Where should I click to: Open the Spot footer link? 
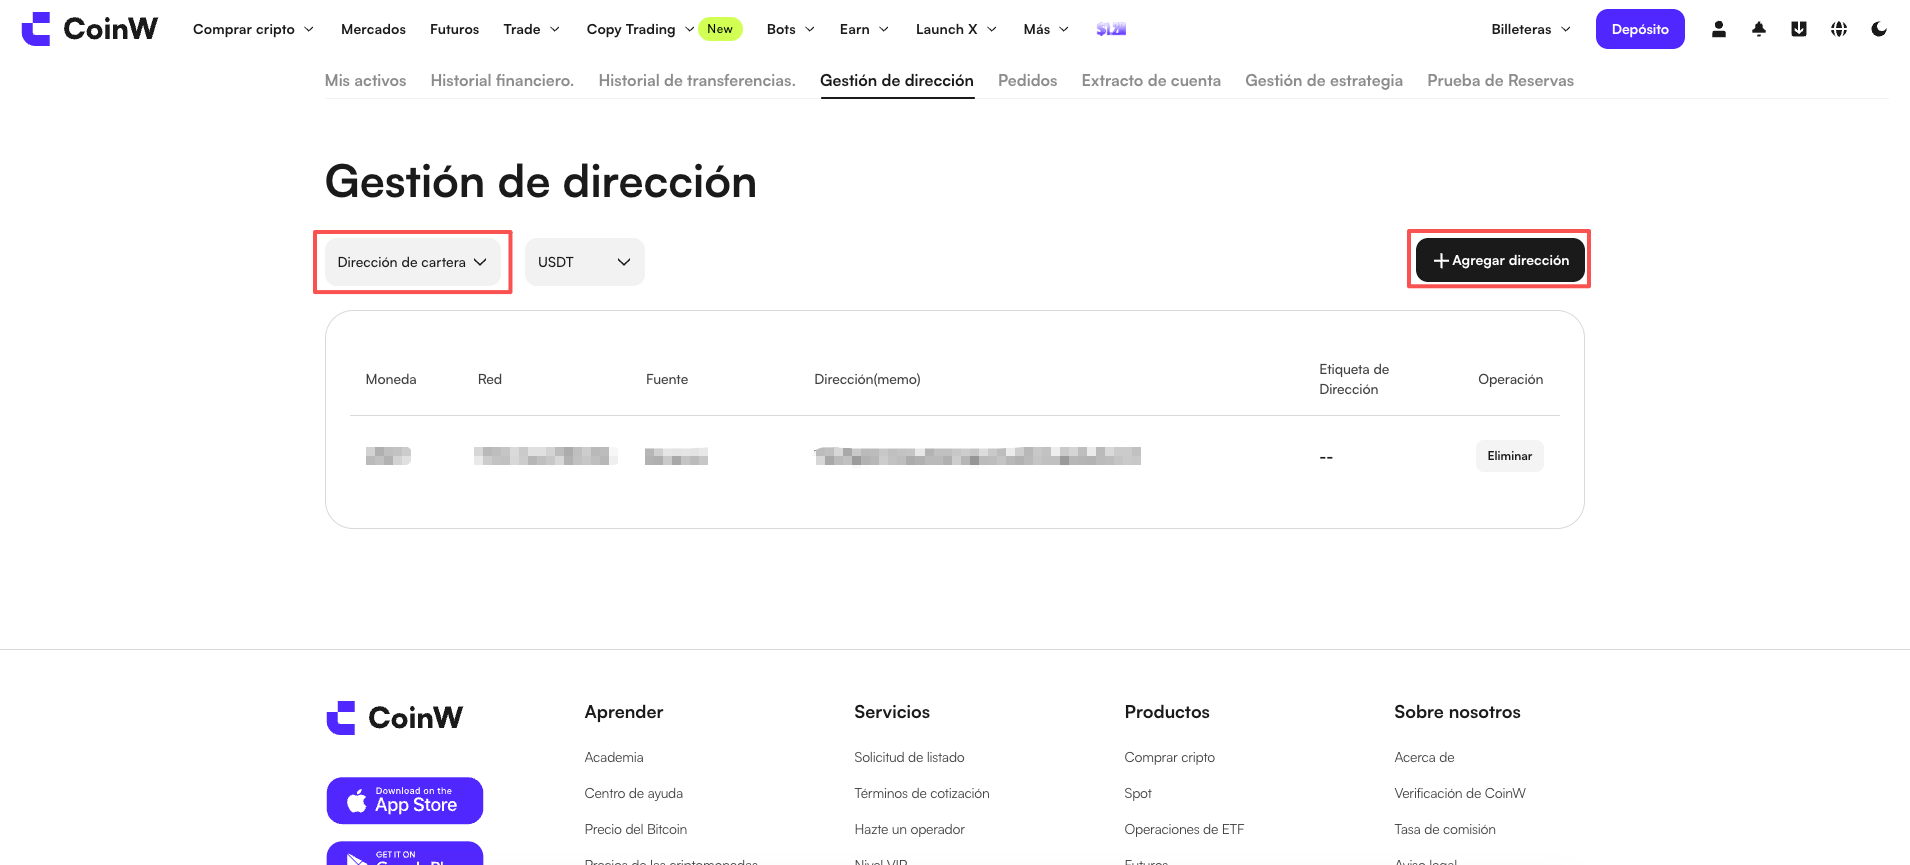click(x=1138, y=793)
